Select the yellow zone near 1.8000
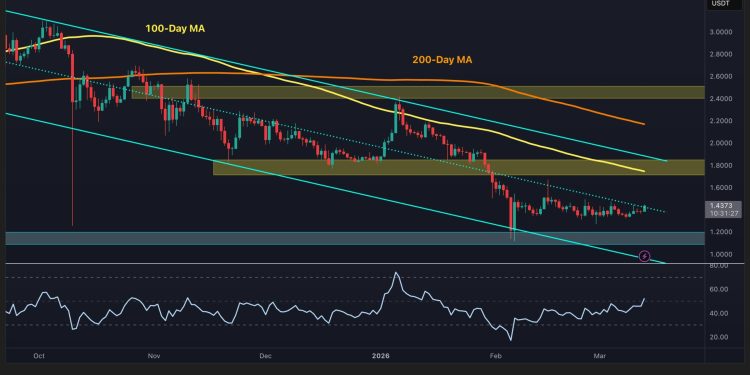 [458, 167]
